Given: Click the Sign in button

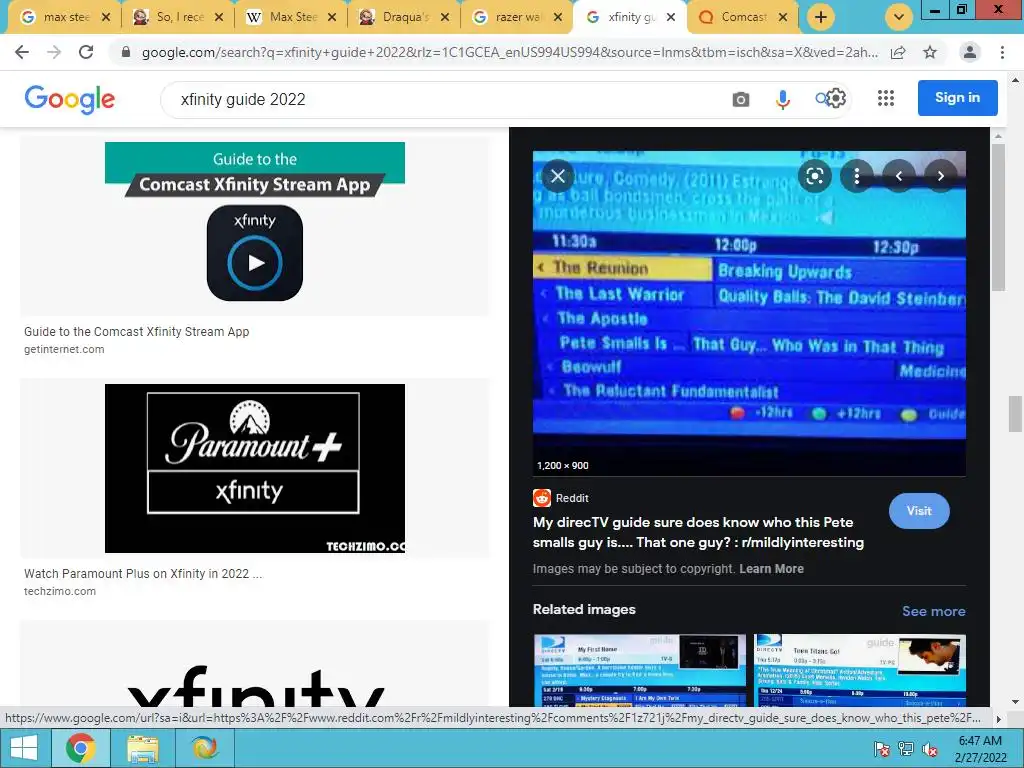Looking at the screenshot, I should [x=957, y=98].
